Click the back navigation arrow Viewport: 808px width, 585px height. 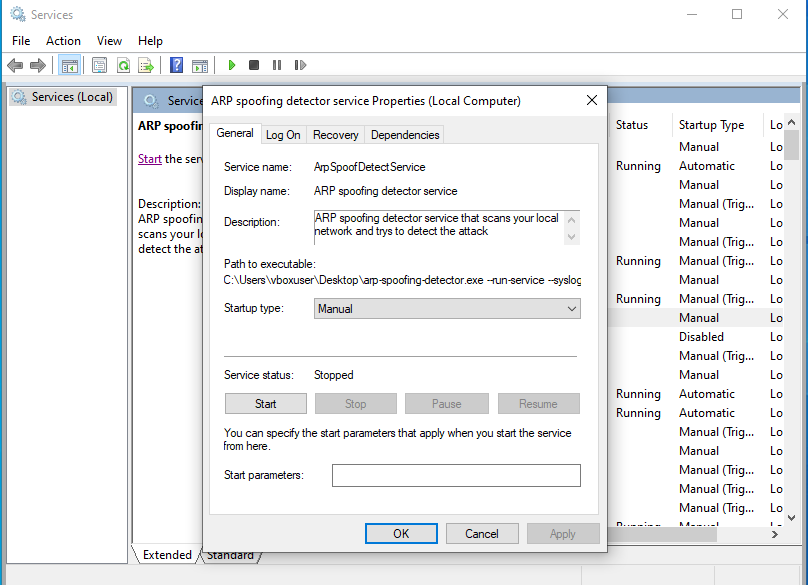click(x=15, y=65)
